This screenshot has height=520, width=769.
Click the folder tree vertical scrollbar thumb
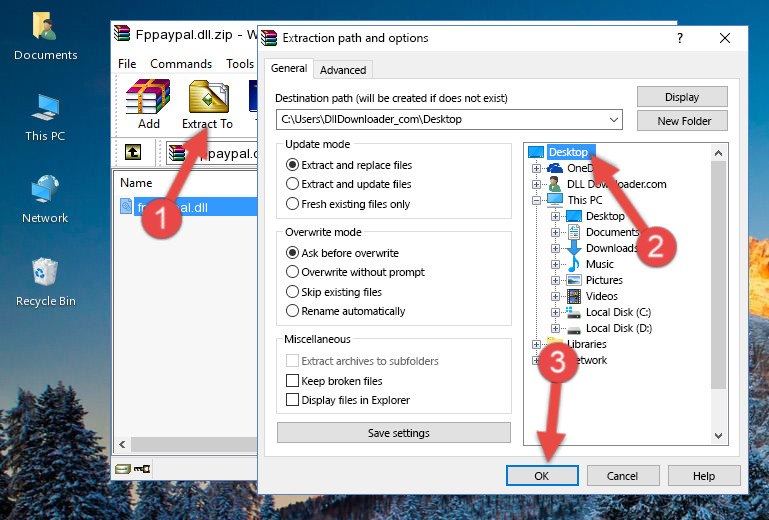718,275
